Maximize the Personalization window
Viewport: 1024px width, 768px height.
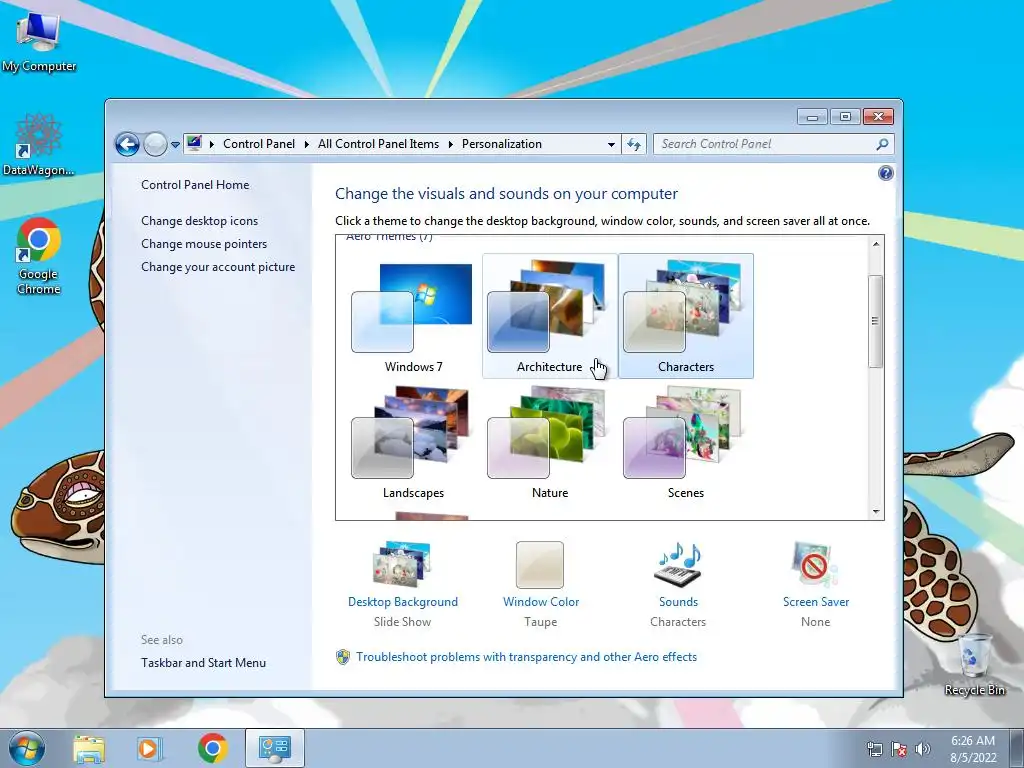tap(845, 117)
